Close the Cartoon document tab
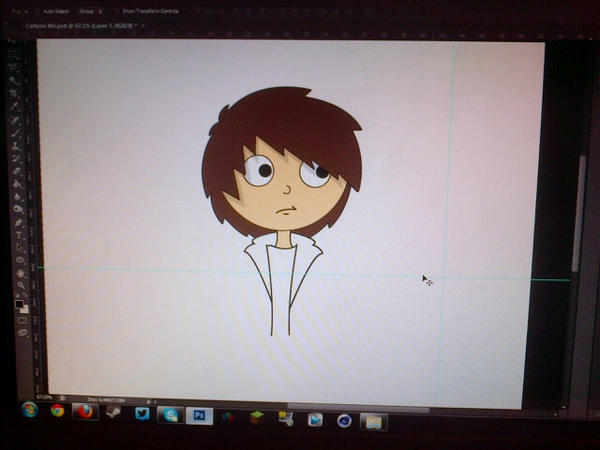The width and height of the screenshot is (600, 450). point(143,26)
